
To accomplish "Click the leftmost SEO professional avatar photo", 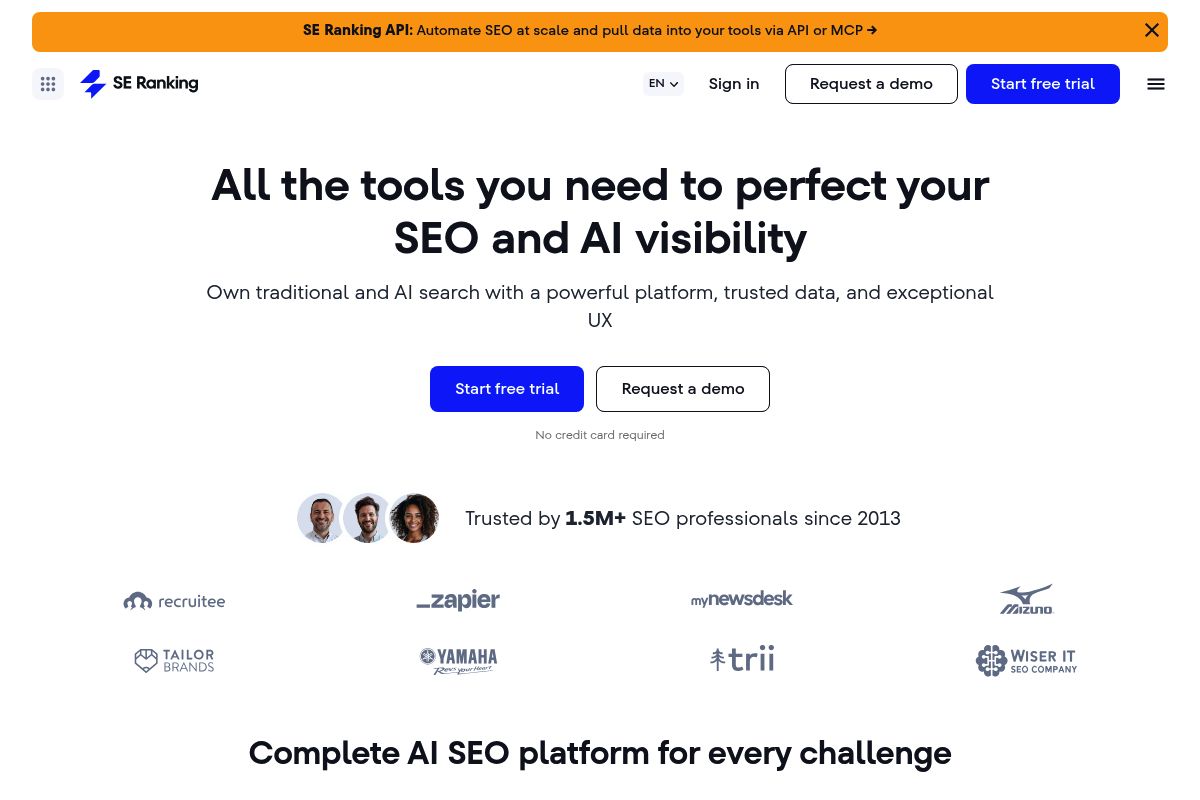I will tap(321, 518).
